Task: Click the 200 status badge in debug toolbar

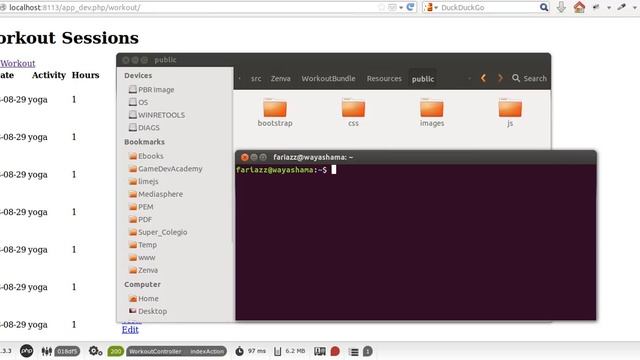Action: pos(116,351)
